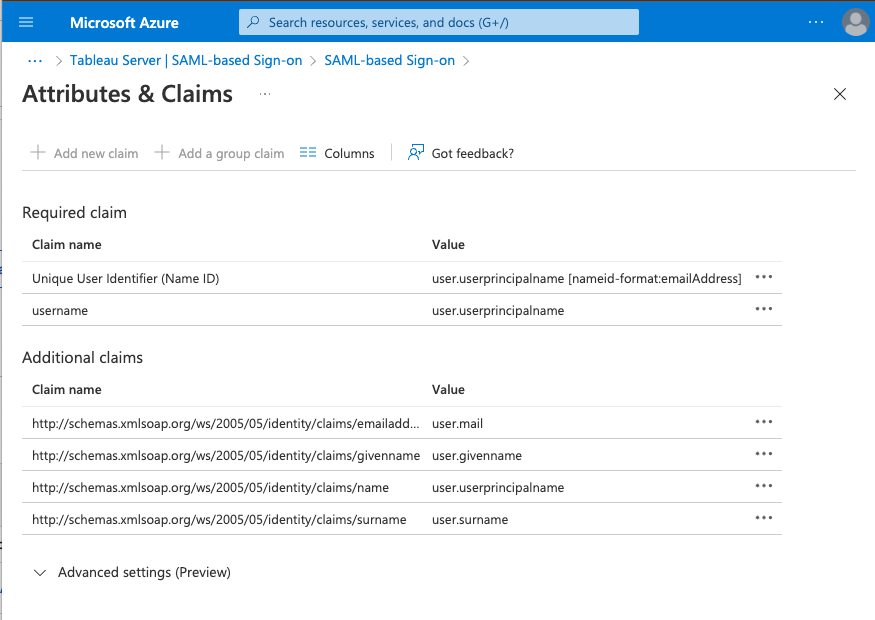Image resolution: width=875 pixels, height=620 pixels.
Task: Open more options next to Attributes & Claims title
Action: pyautogui.click(x=265, y=94)
